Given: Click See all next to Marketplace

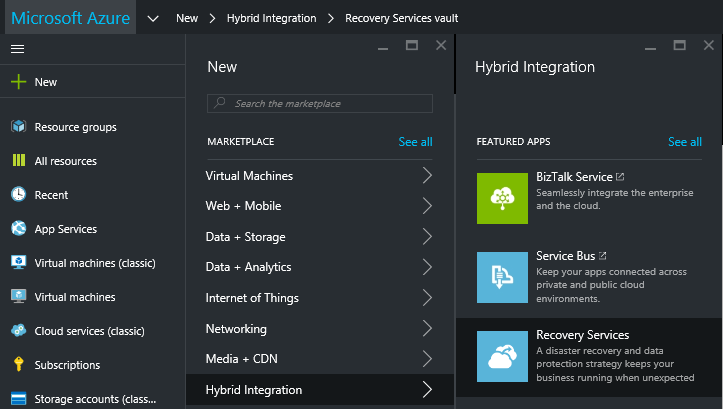Looking at the screenshot, I should pyautogui.click(x=415, y=142).
